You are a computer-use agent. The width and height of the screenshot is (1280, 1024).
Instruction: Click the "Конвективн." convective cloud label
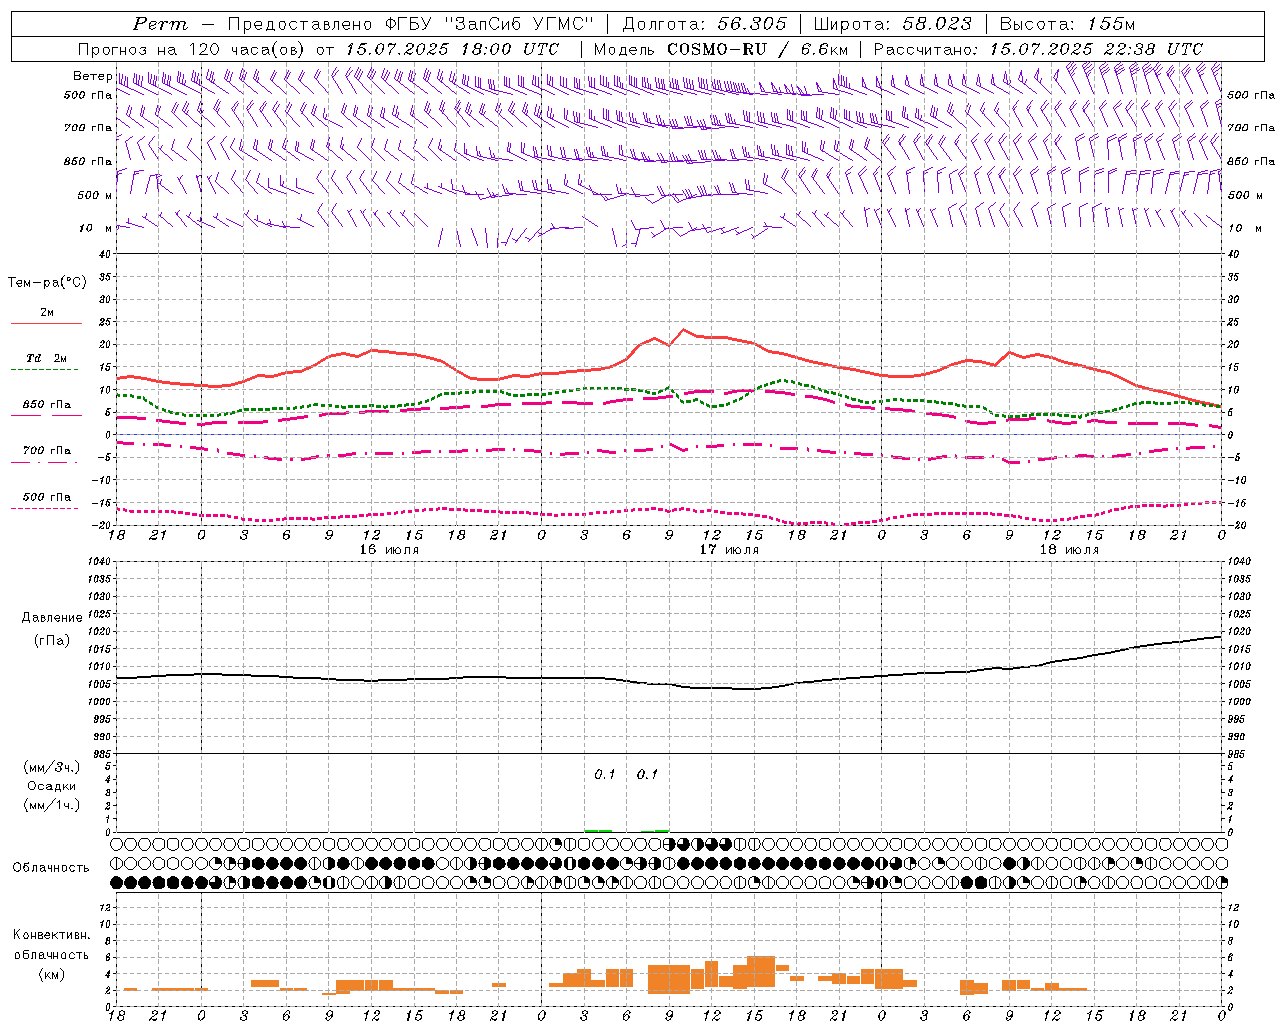[x=51, y=935]
